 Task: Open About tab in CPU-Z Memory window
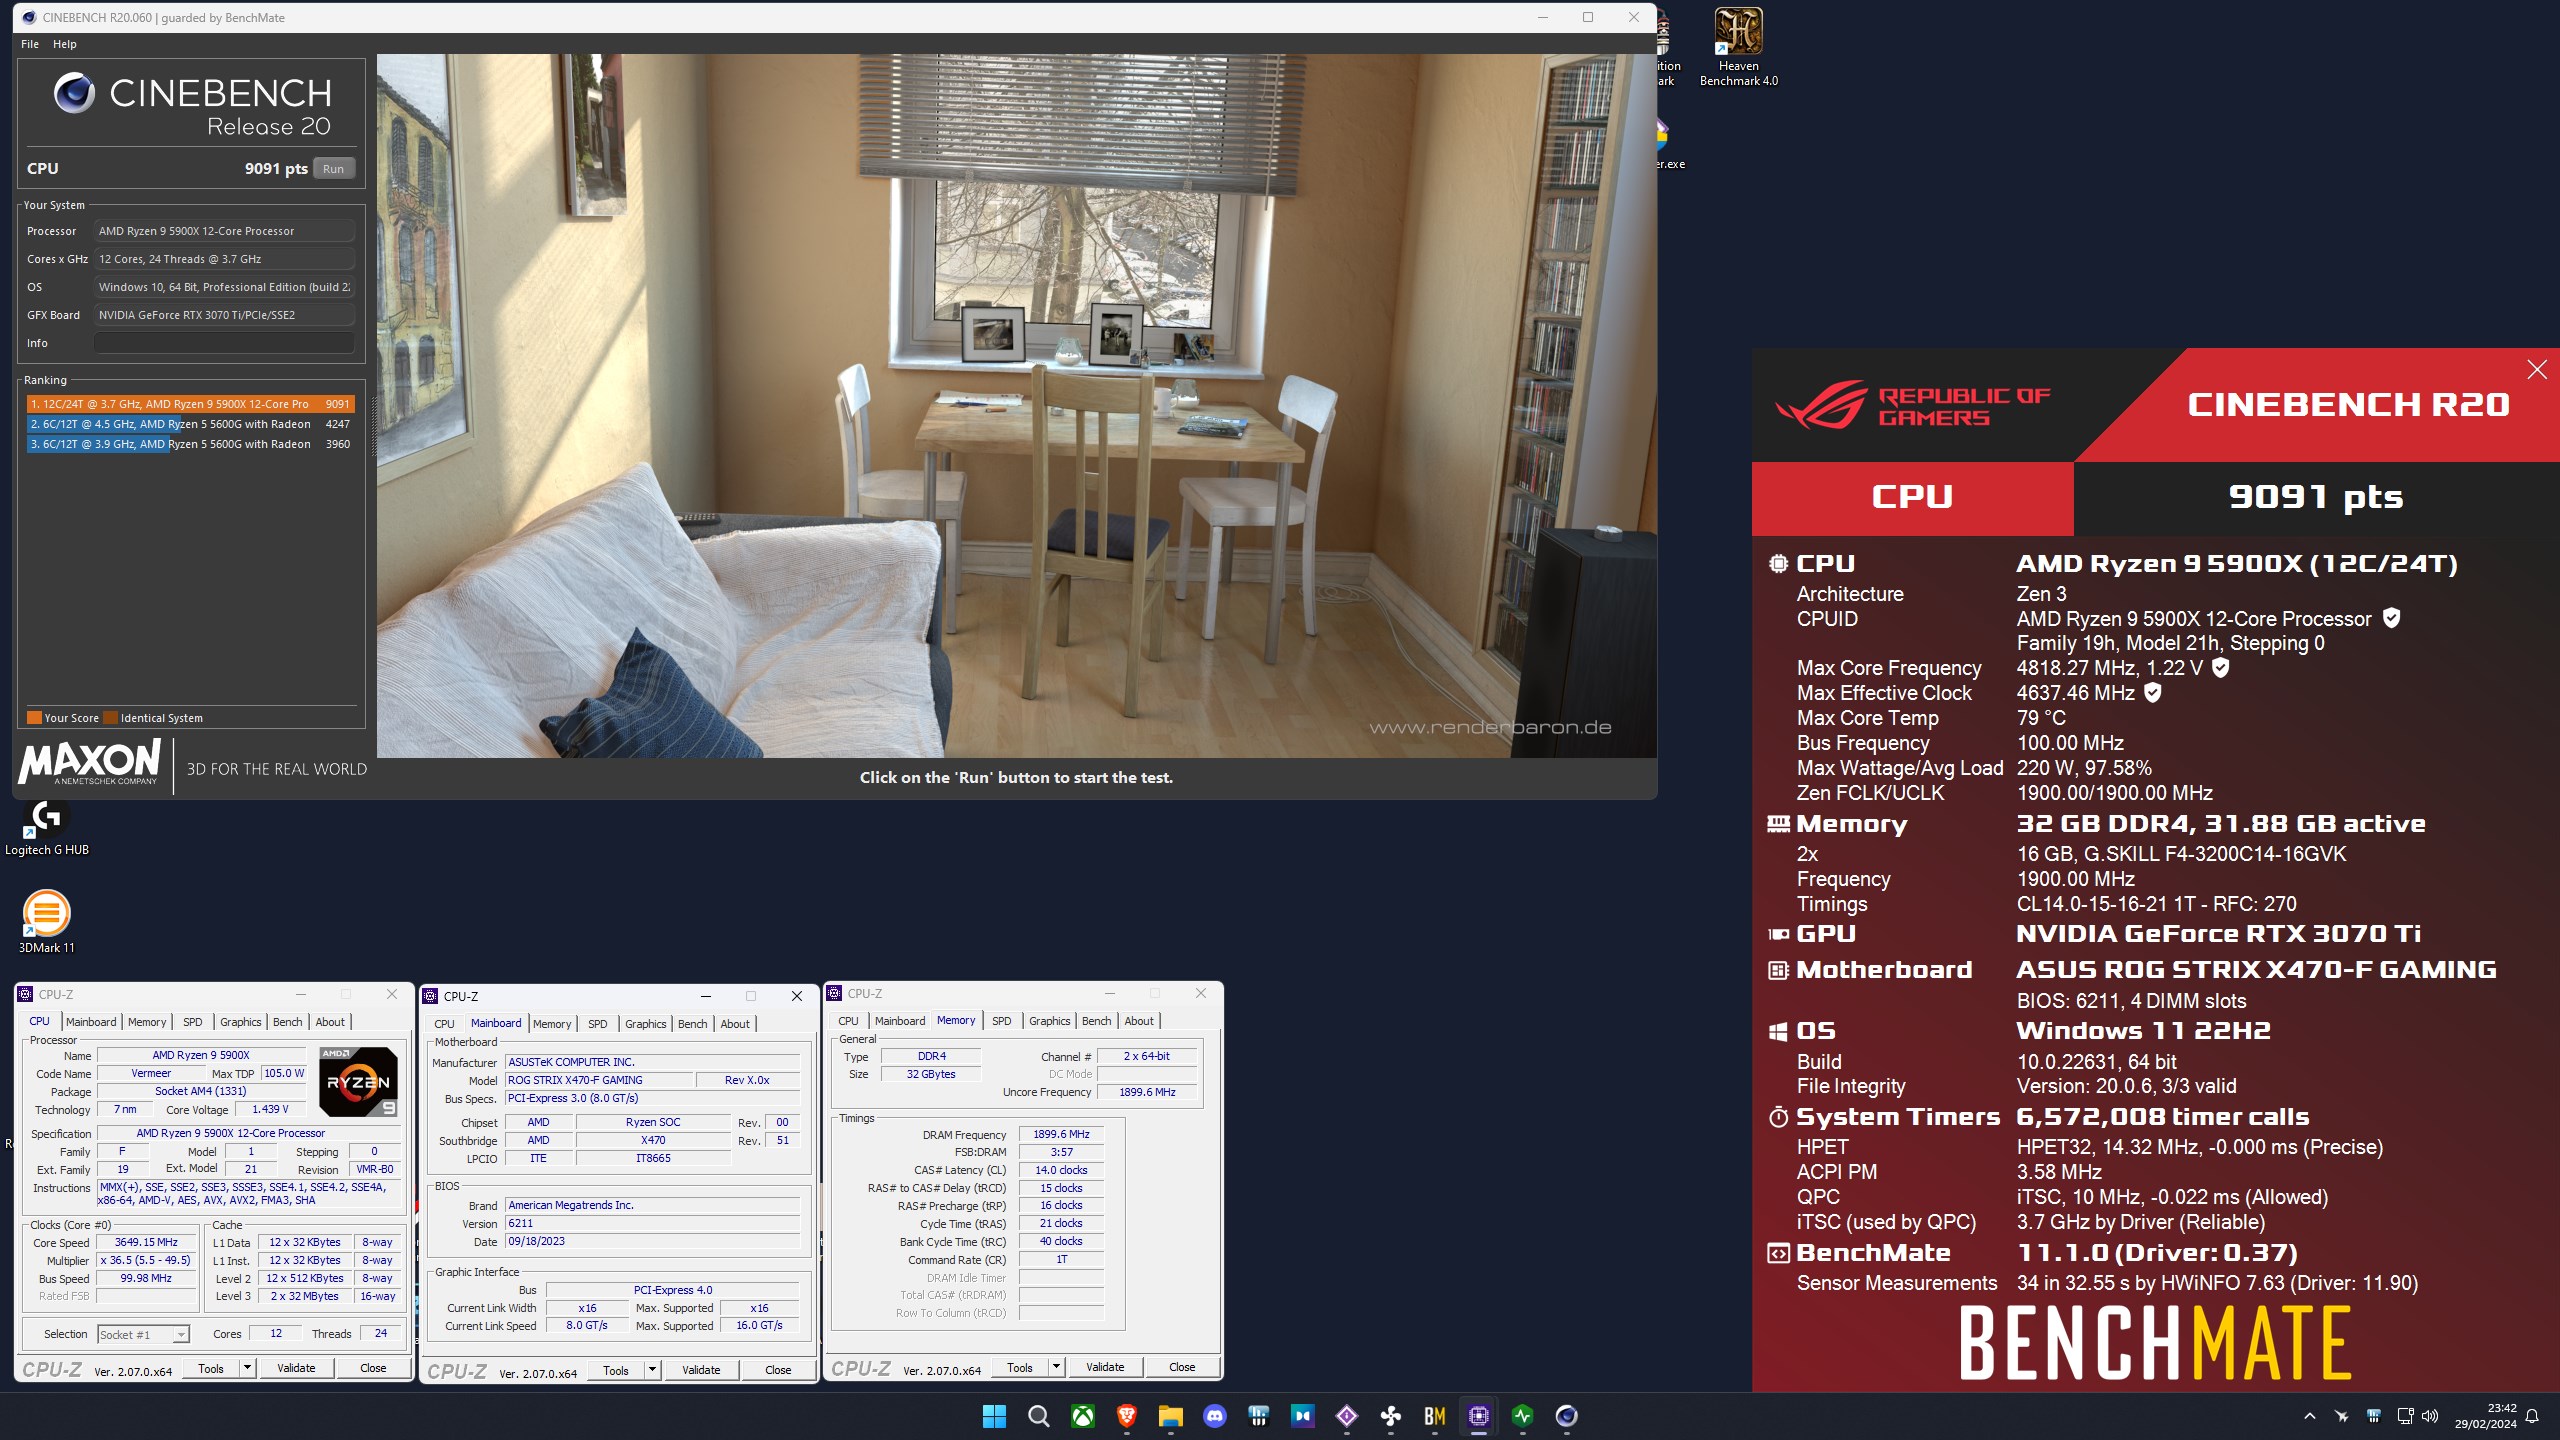coord(1138,1021)
